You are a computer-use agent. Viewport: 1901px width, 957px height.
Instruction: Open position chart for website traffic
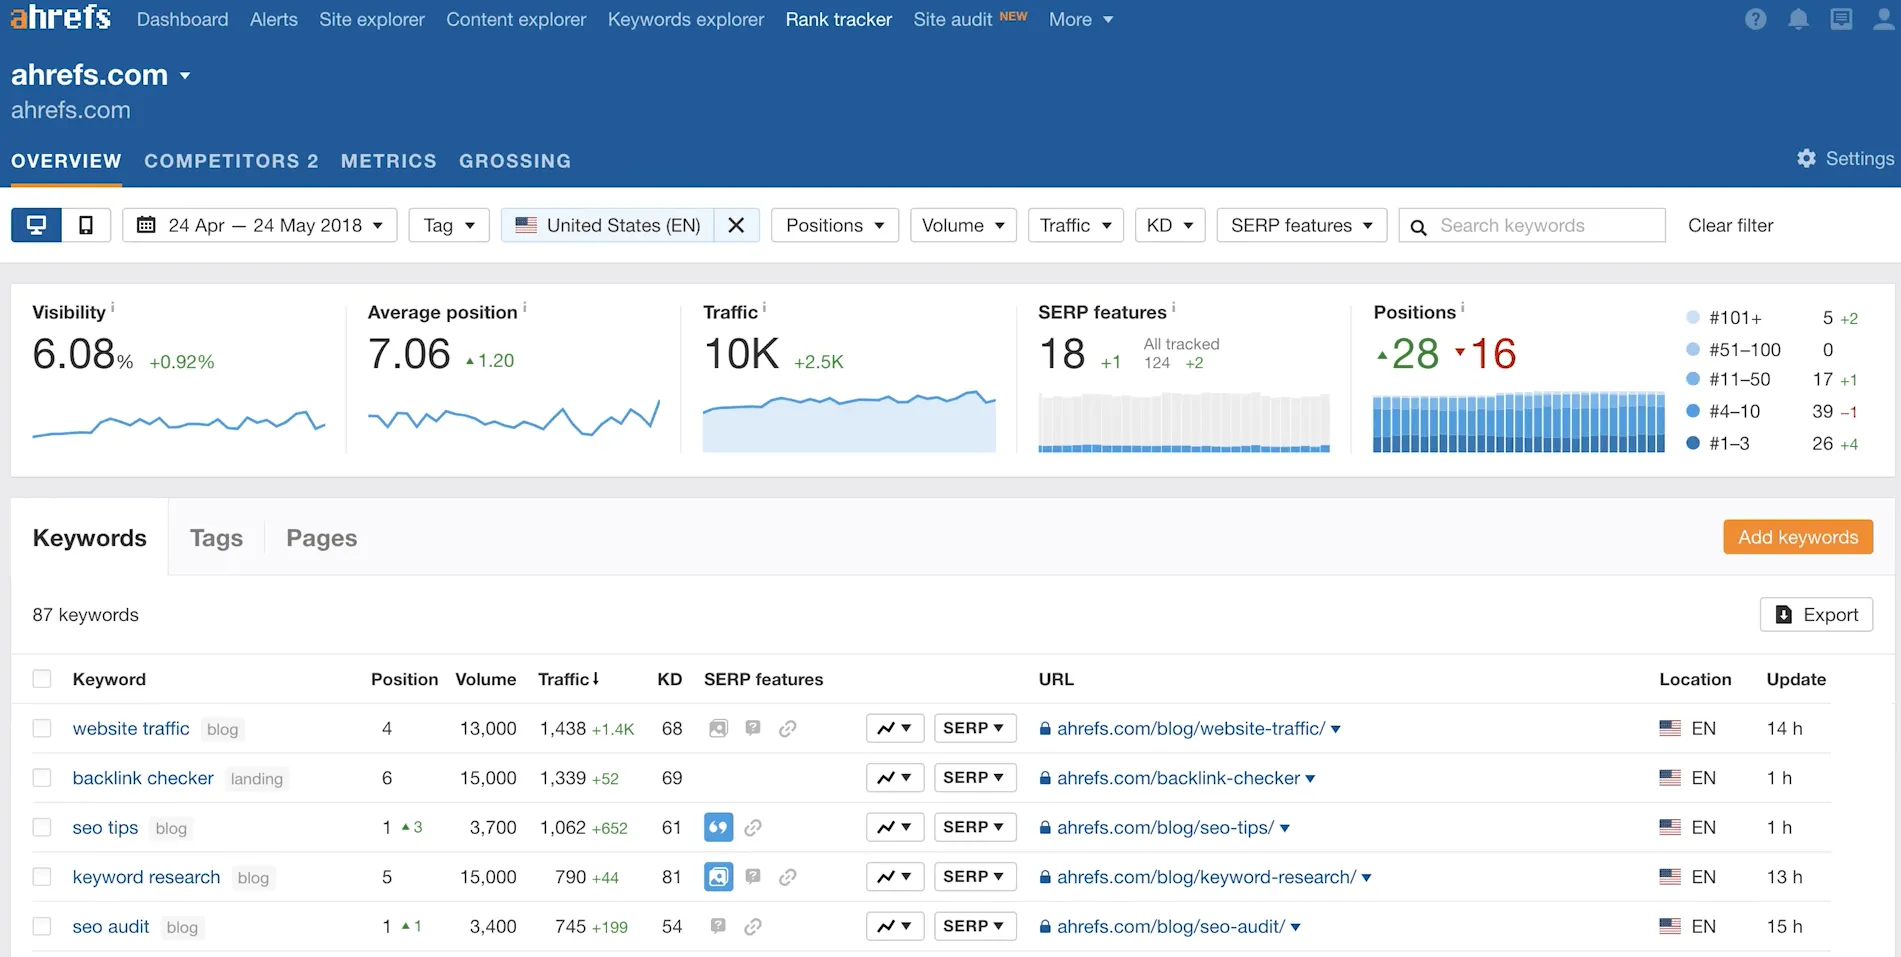click(894, 728)
